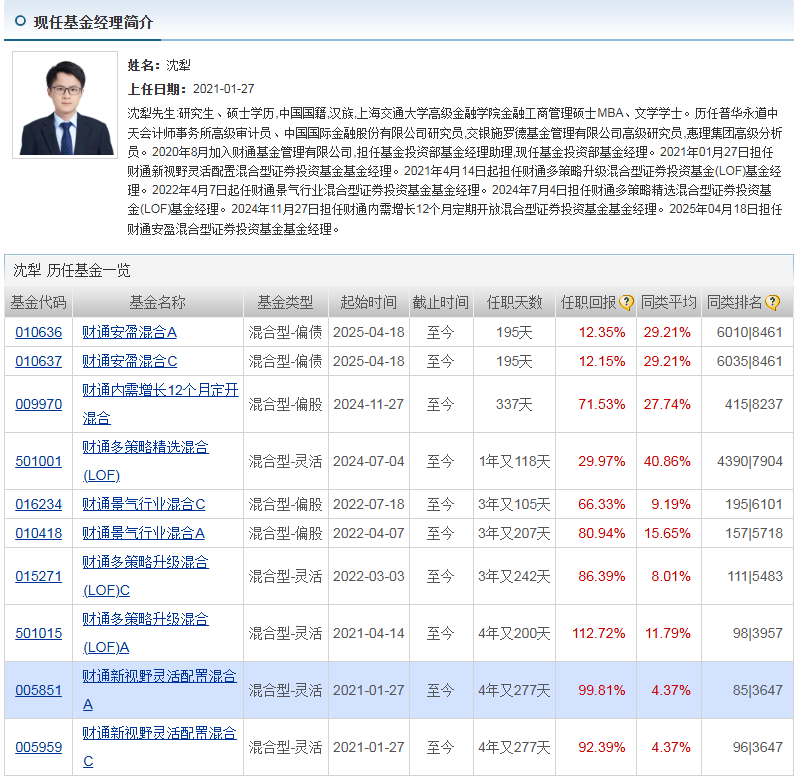Open 财通多策略升级混合(LOF)C fund link

(x=146, y=576)
